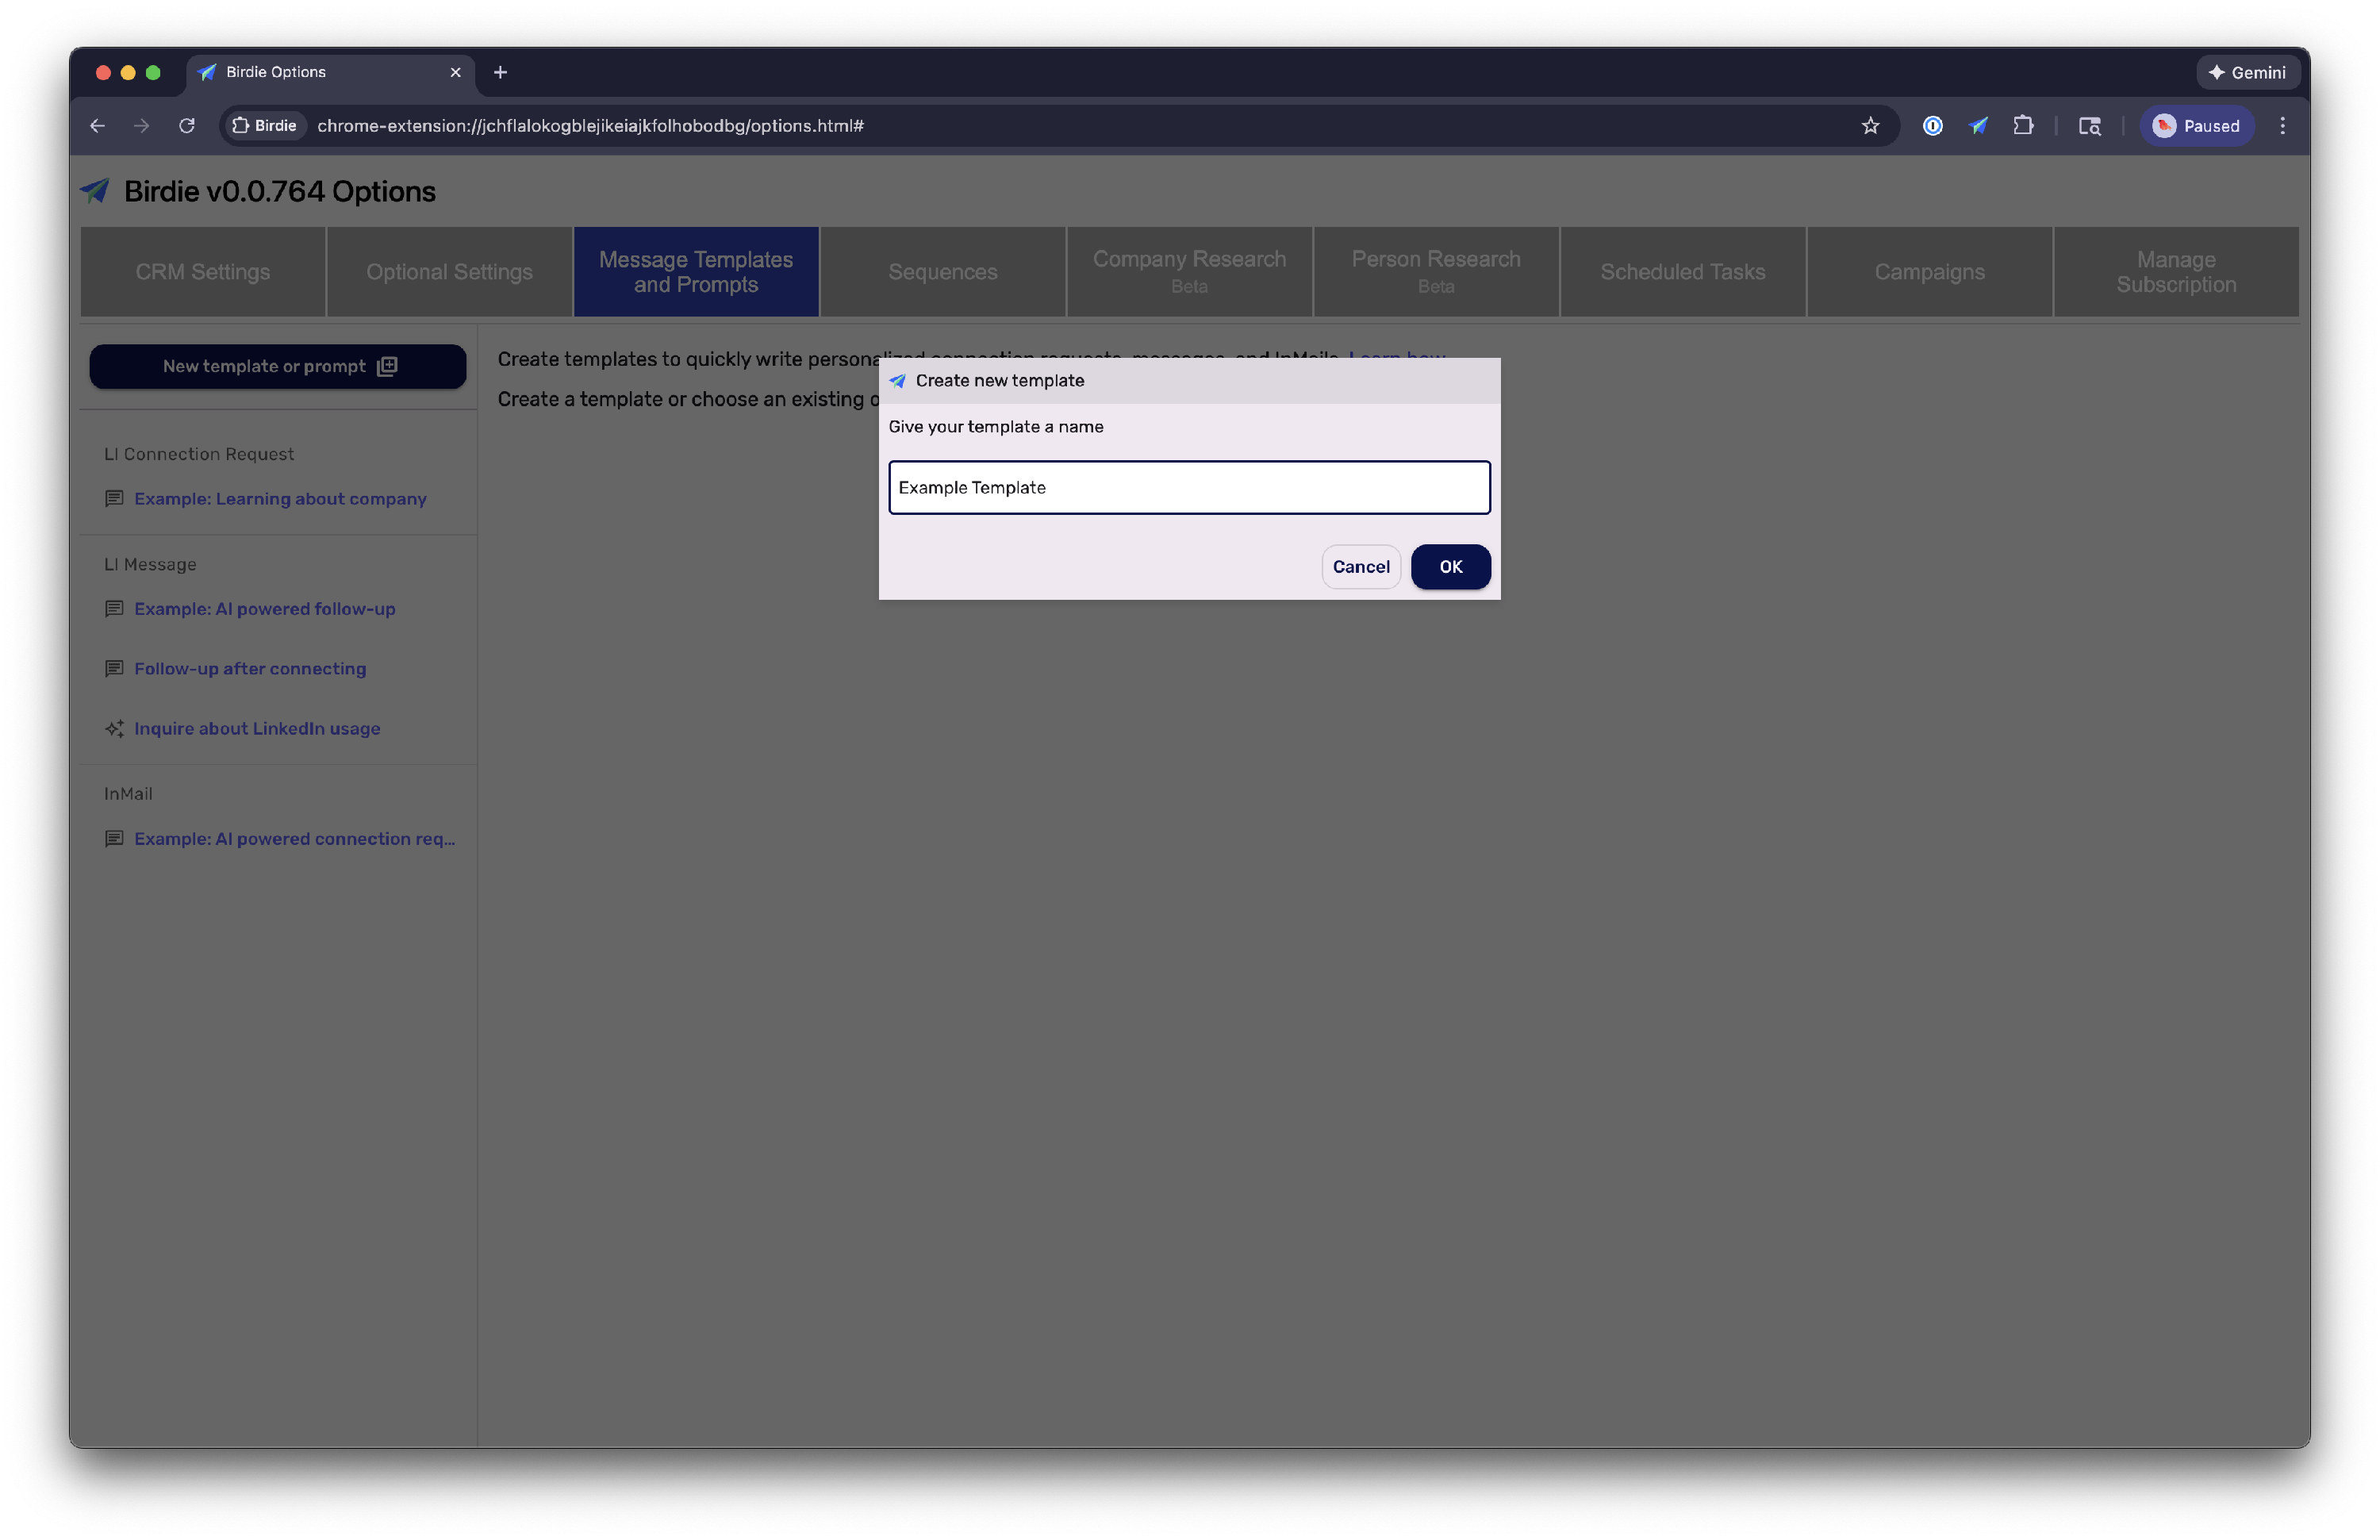Open Birdie extension icon in toolbar

[1978, 126]
